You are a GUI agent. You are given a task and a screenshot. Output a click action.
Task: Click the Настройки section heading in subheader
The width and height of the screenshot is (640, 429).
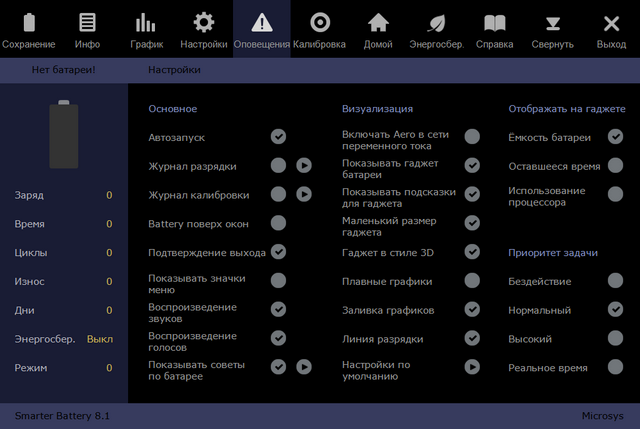click(x=174, y=70)
